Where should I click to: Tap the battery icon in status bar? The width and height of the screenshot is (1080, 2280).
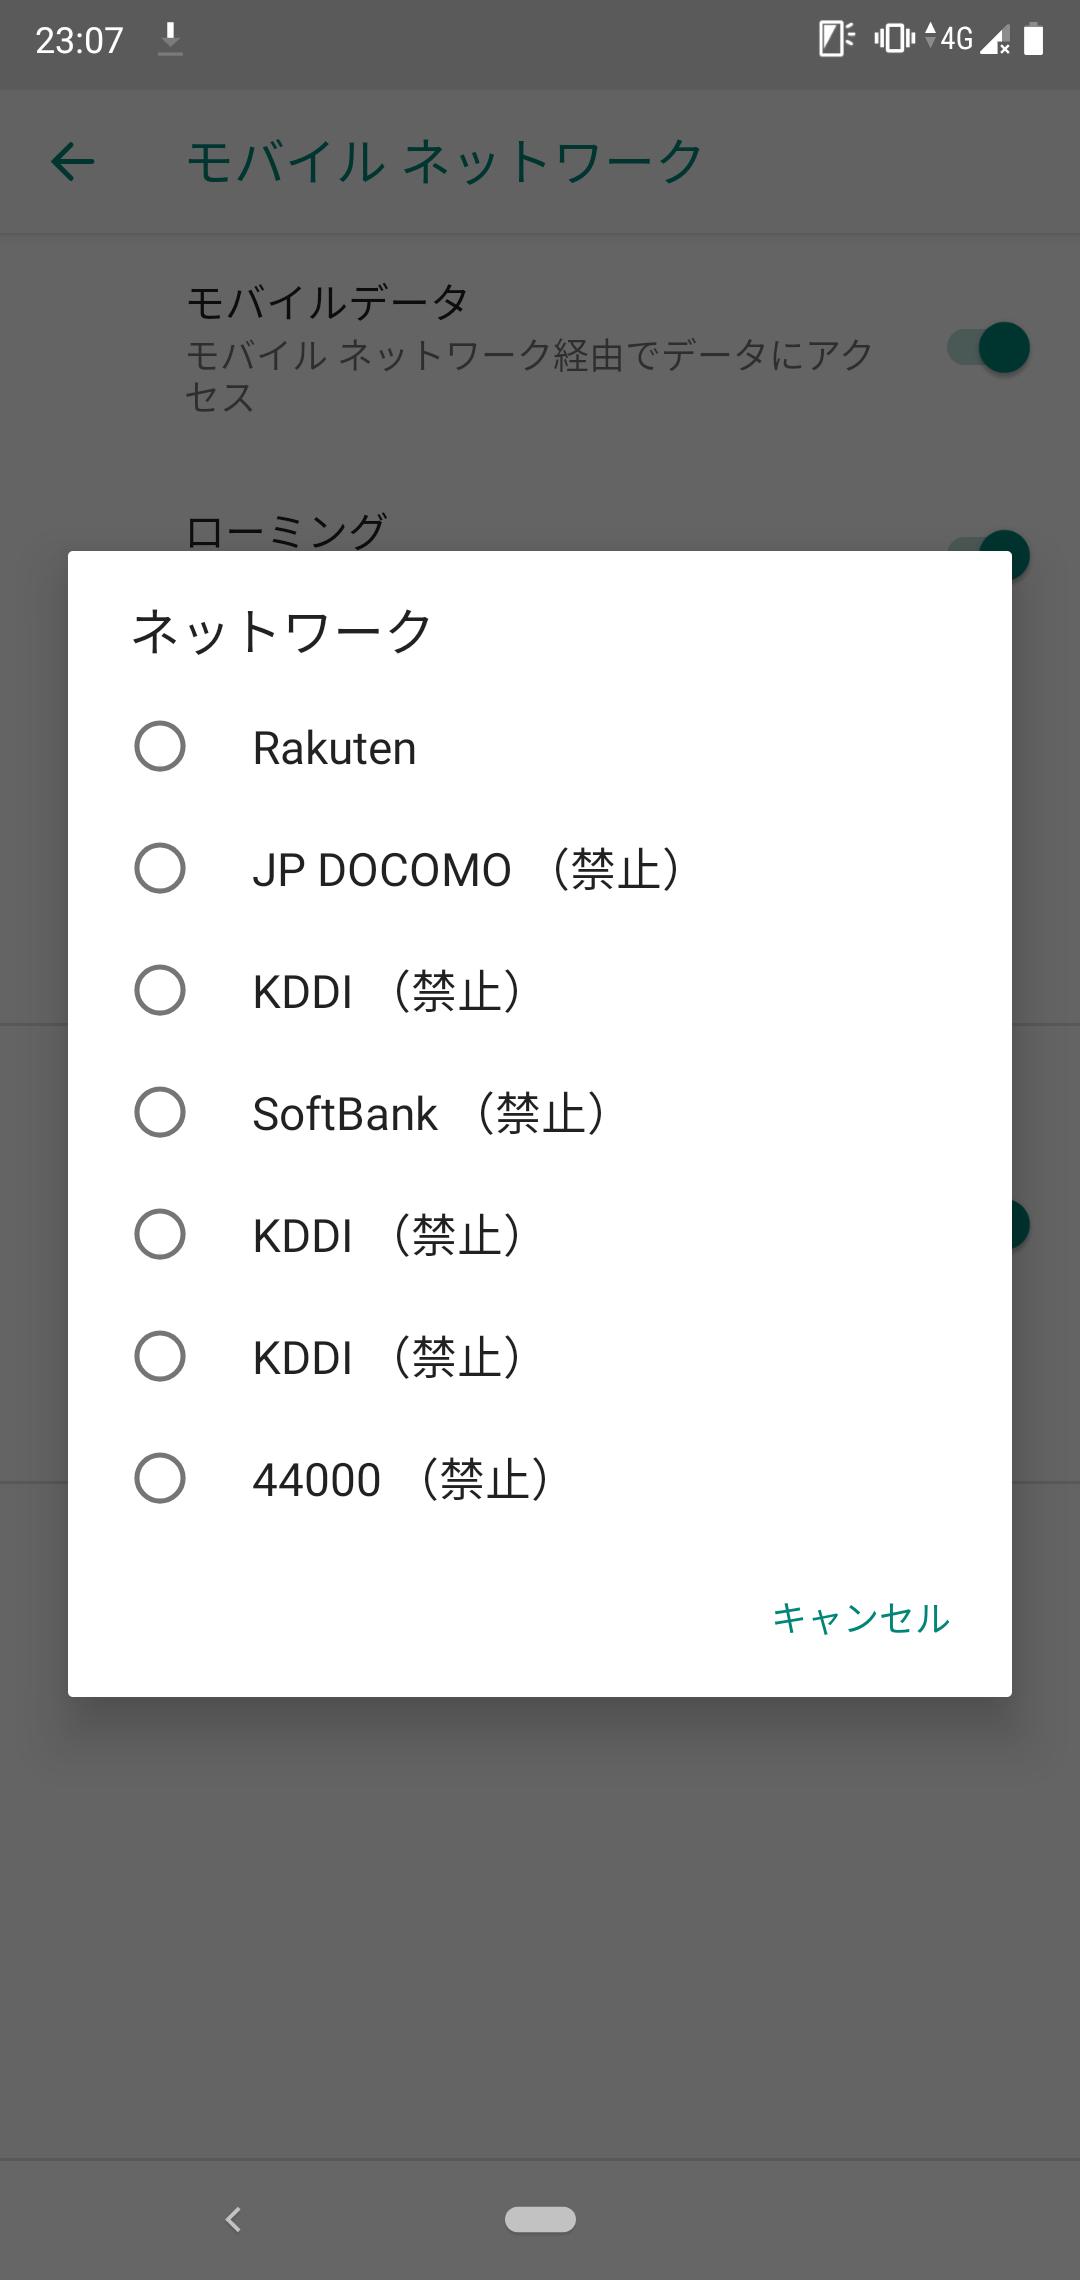tap(1034, 39)
